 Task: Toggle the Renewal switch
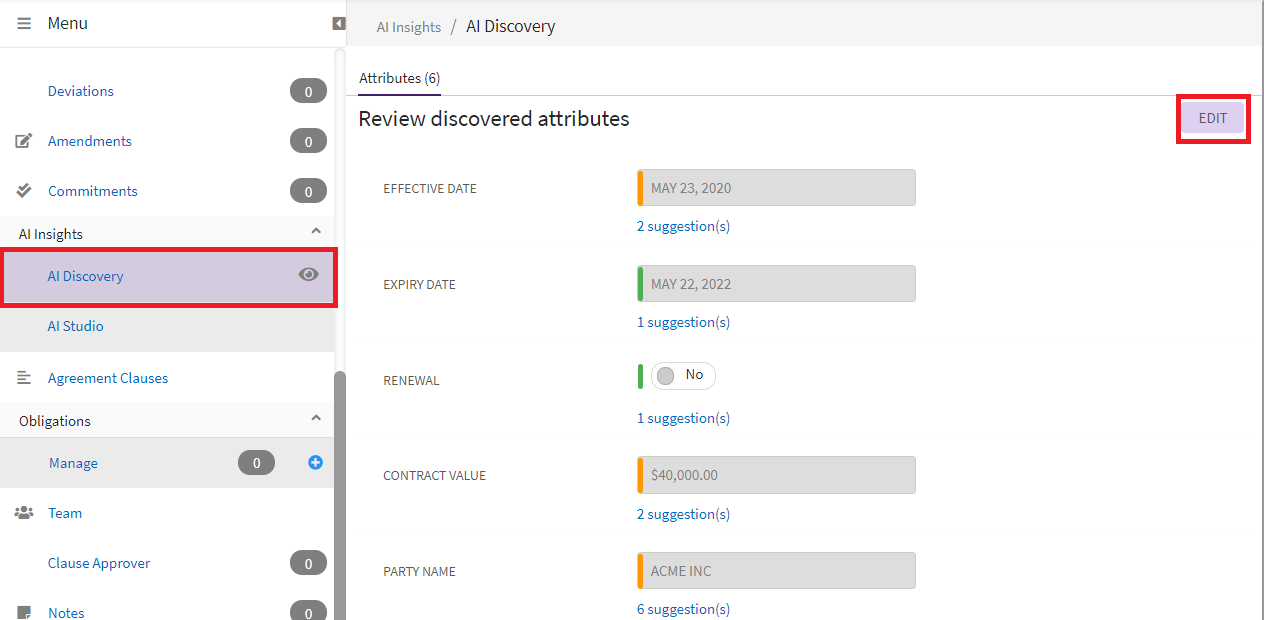tap(682, 376)
